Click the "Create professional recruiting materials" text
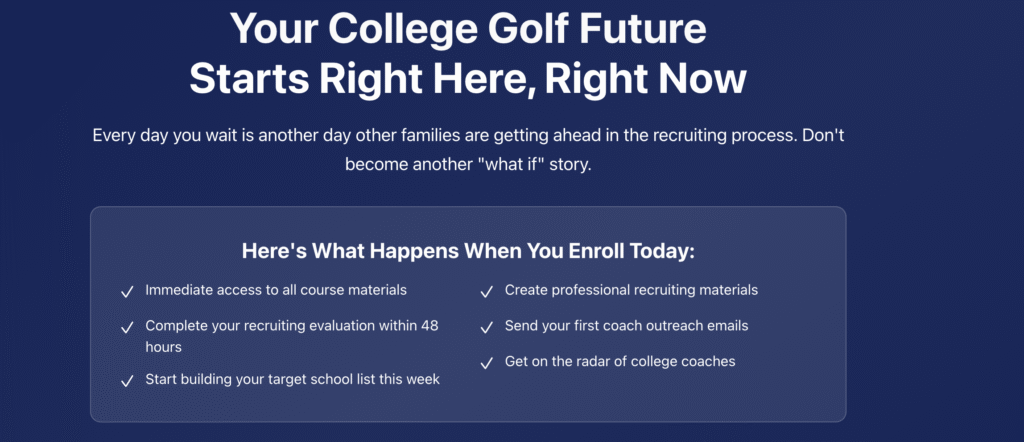Viewport: 1024px width, 442px height. tap(631, 290)
